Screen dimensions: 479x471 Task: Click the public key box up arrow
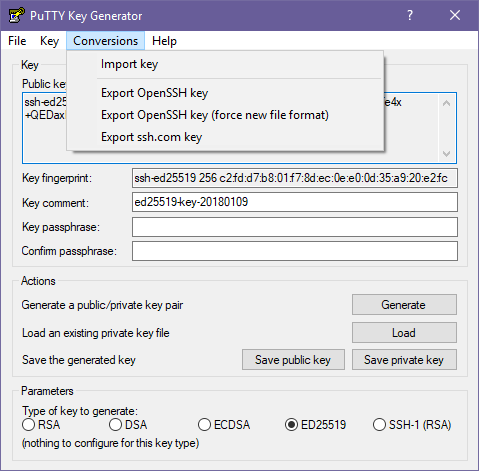[446, 103]
